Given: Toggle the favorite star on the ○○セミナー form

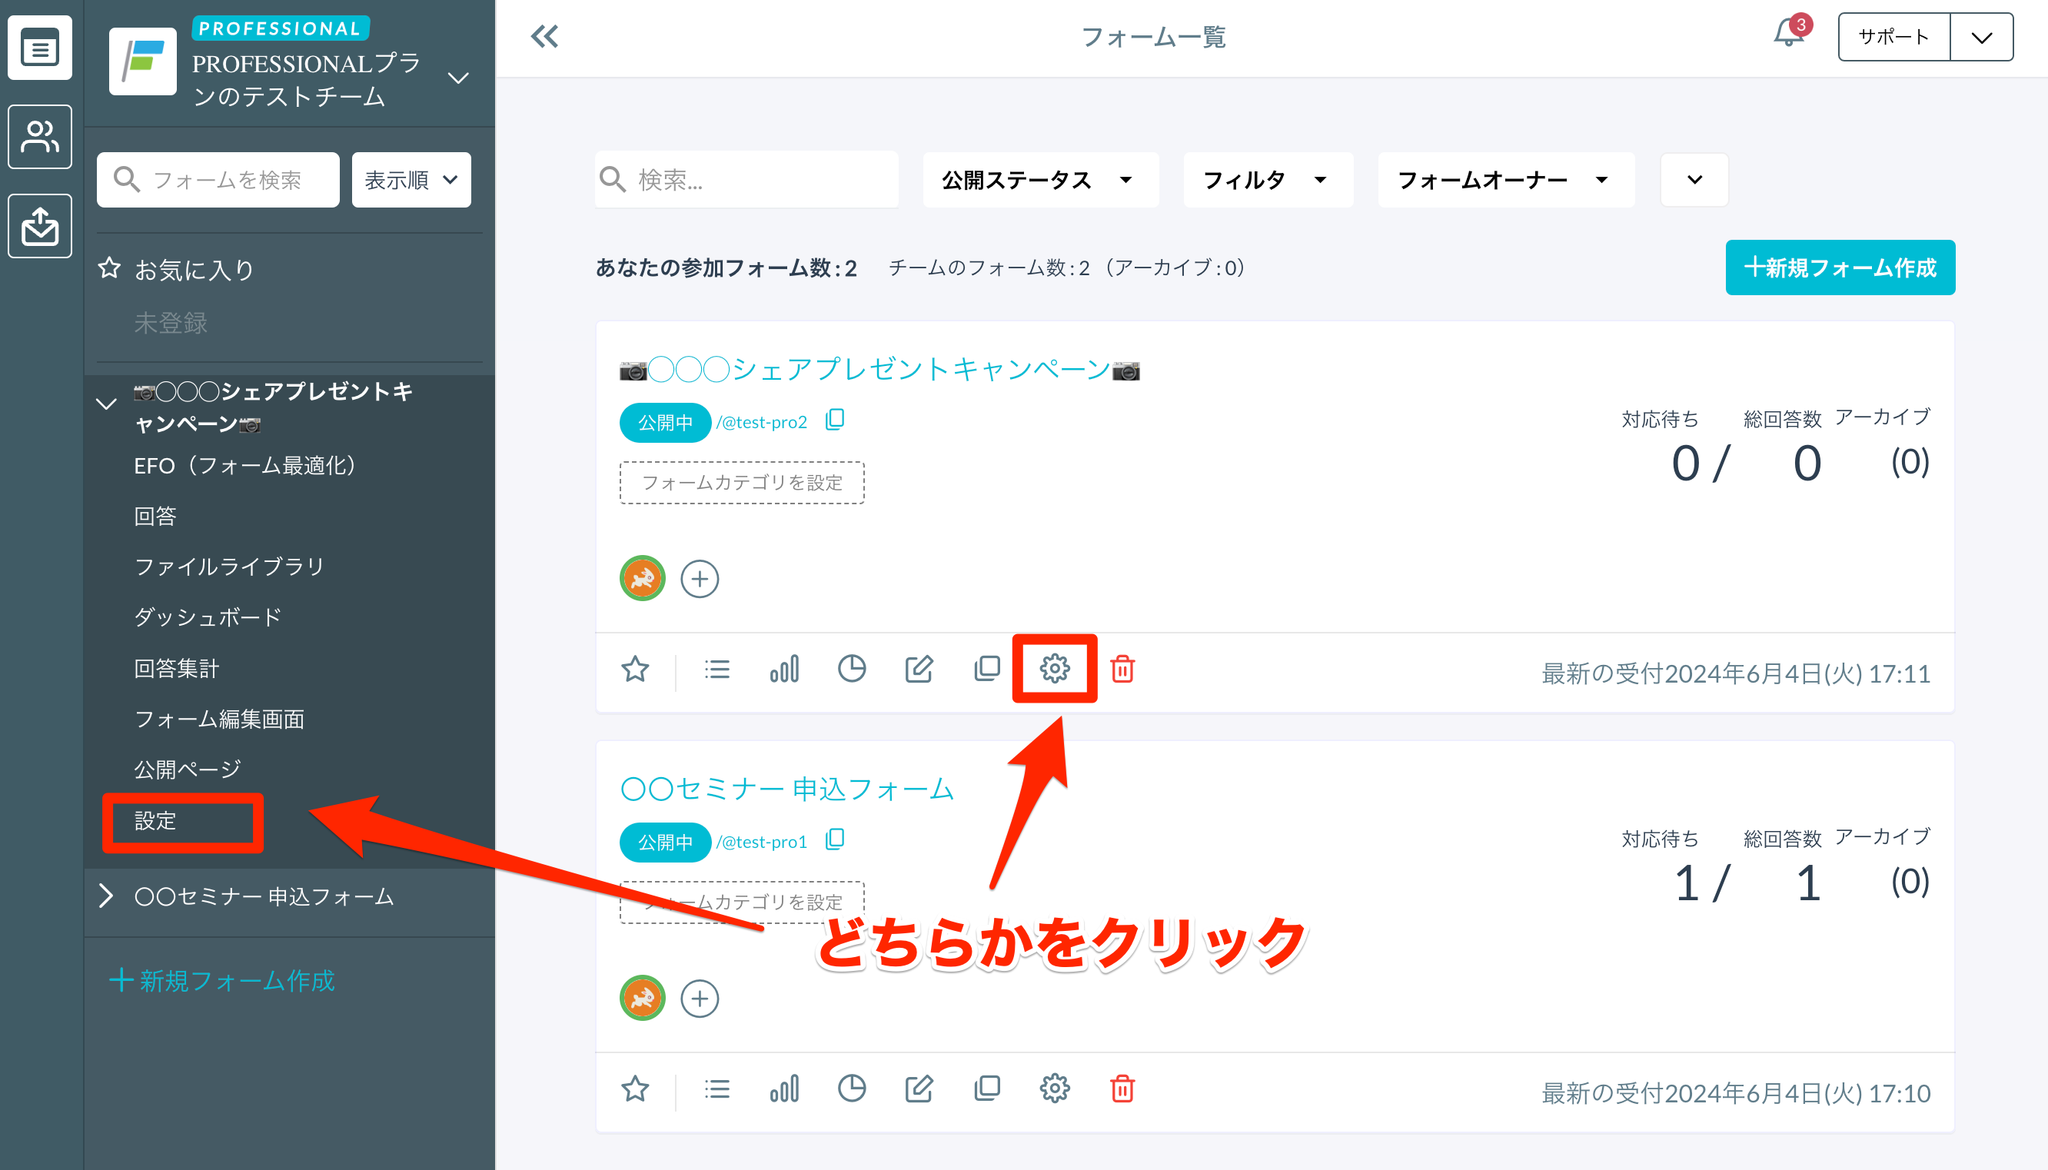Looking at the screenshot, I should pyautogui.click(x=635, y=1088).
